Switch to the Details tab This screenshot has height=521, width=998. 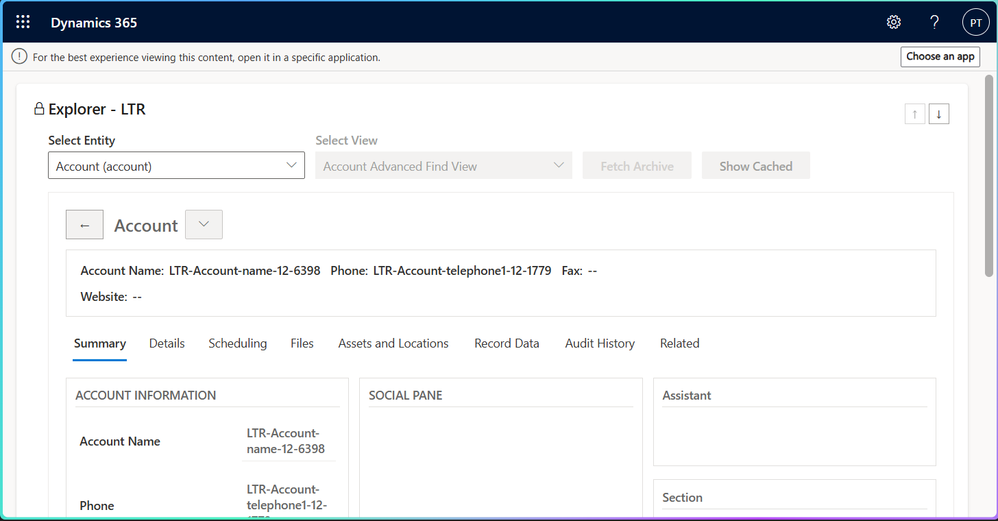(167, 344)
